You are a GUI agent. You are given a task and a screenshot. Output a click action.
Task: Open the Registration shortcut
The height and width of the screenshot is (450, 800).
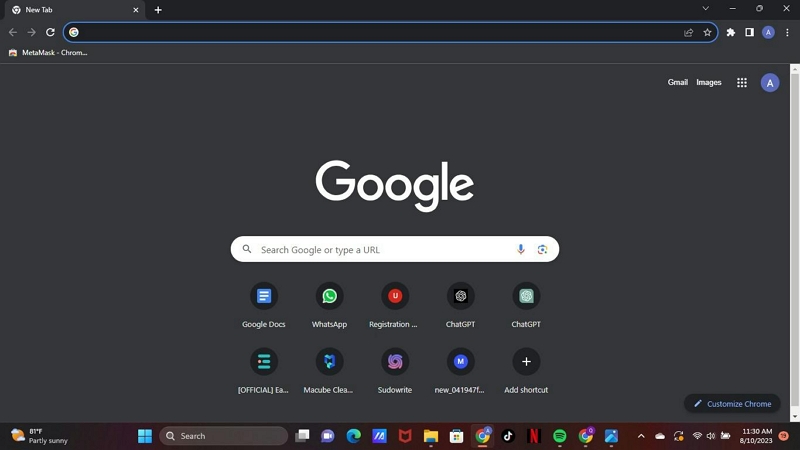[395, 305]
